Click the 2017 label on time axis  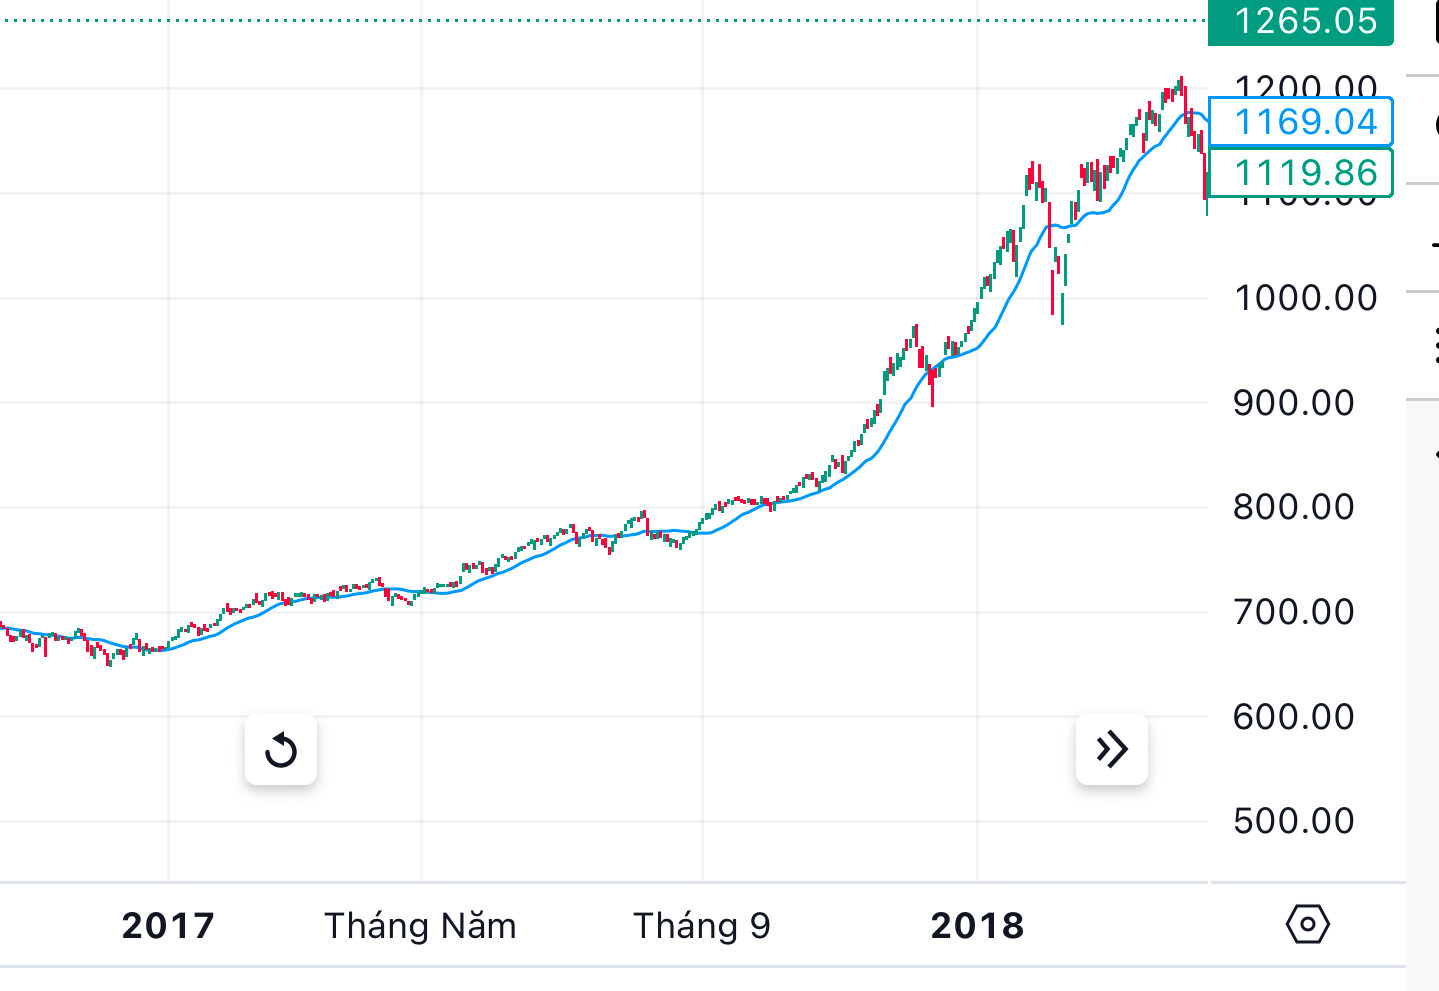(x=168, y=926)
